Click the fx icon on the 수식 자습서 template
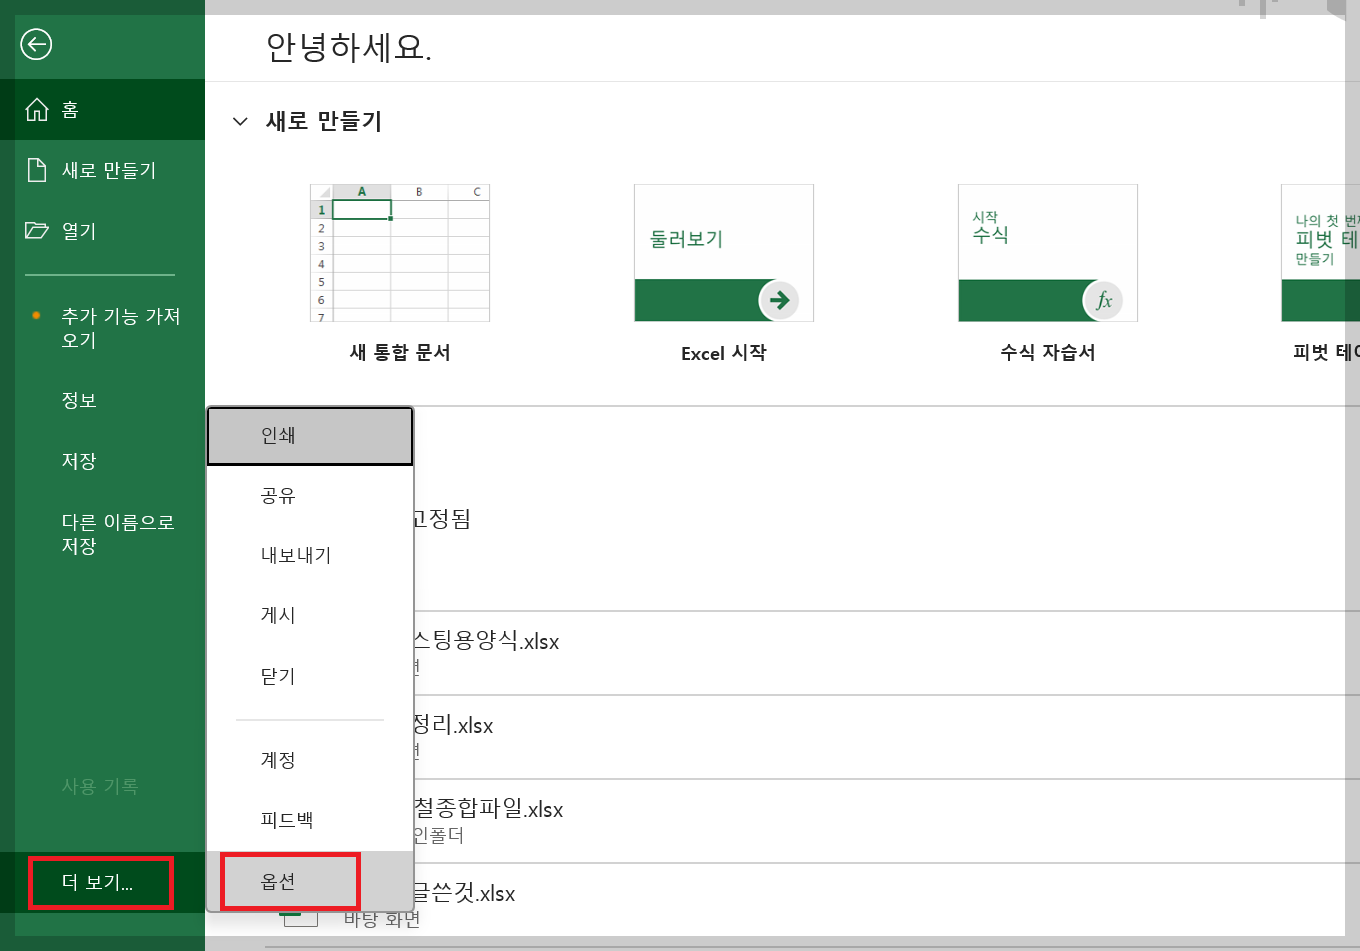 pyautogui.click(x=1102, y=299)
